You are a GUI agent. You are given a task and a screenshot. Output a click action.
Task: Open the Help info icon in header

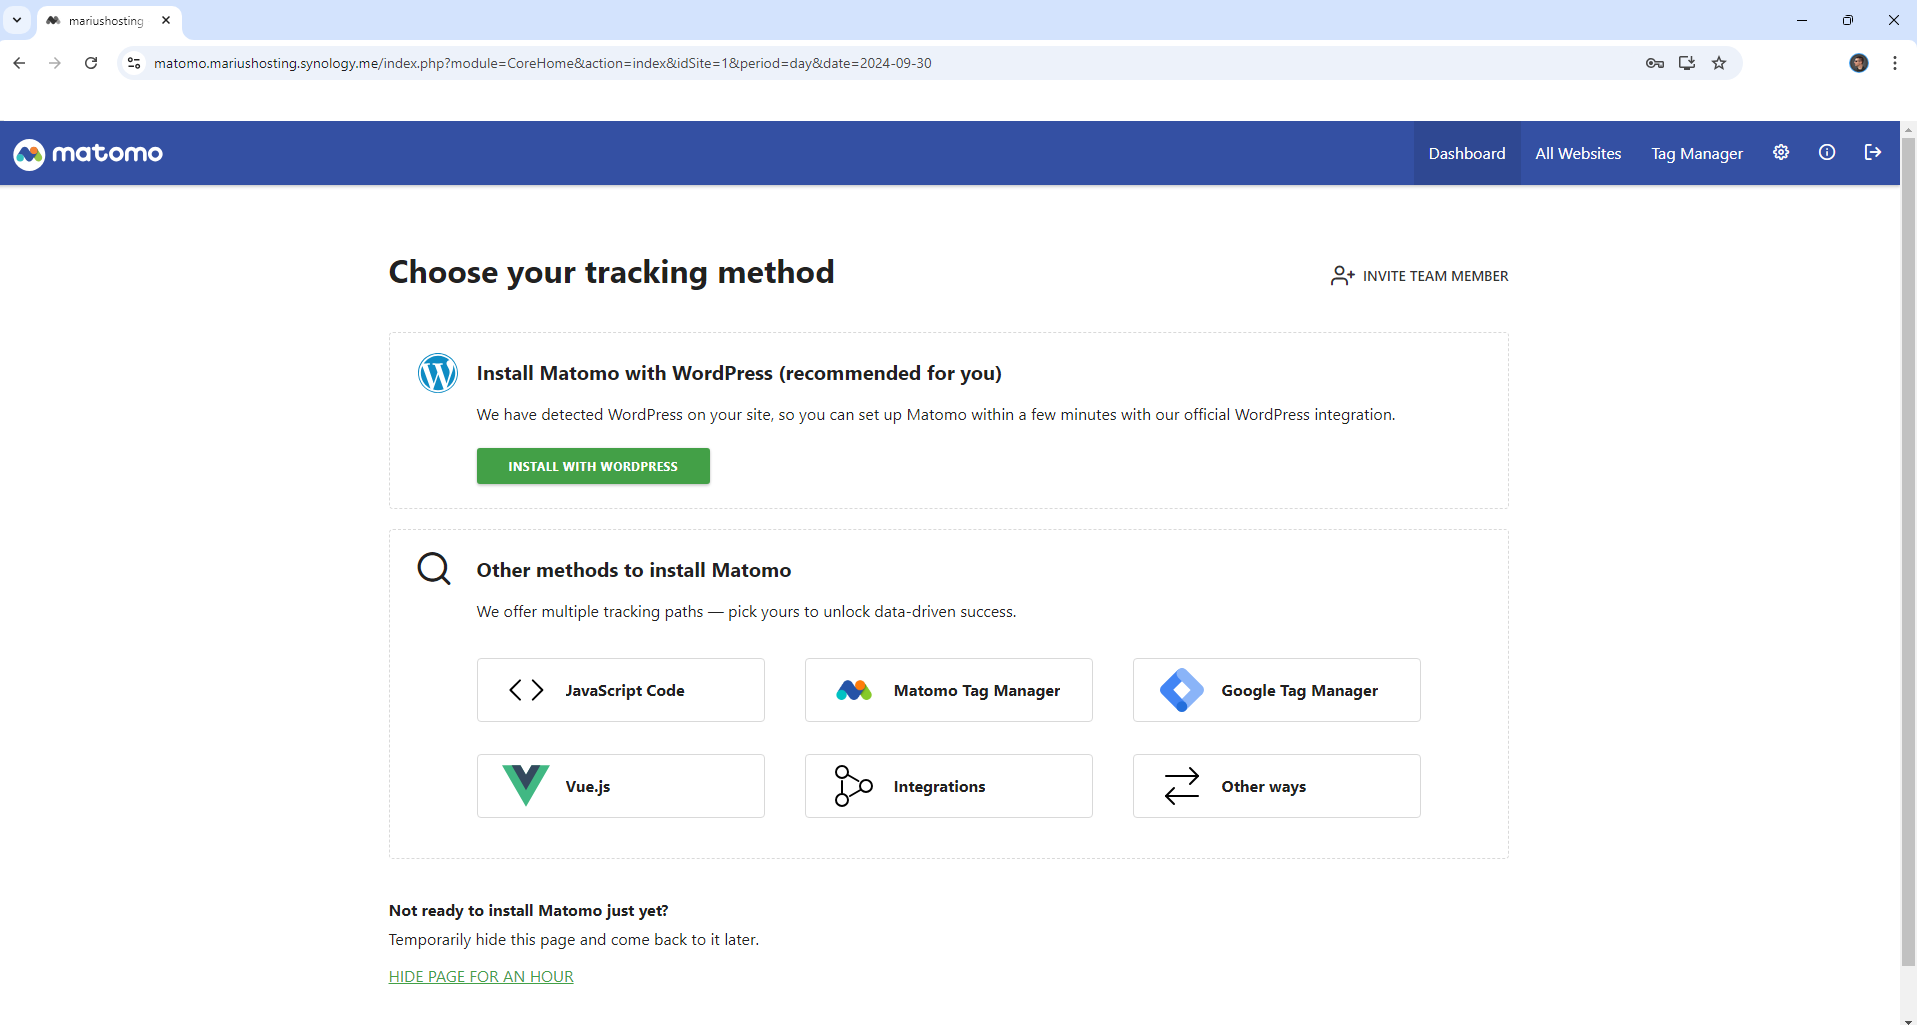(1827, 152)
